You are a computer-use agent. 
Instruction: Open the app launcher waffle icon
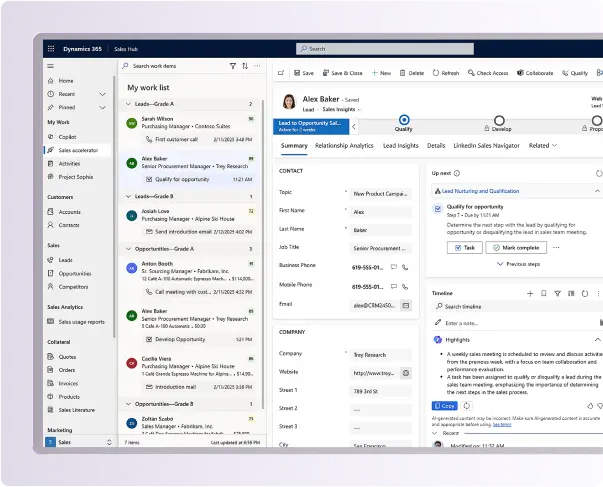[51, 48]
